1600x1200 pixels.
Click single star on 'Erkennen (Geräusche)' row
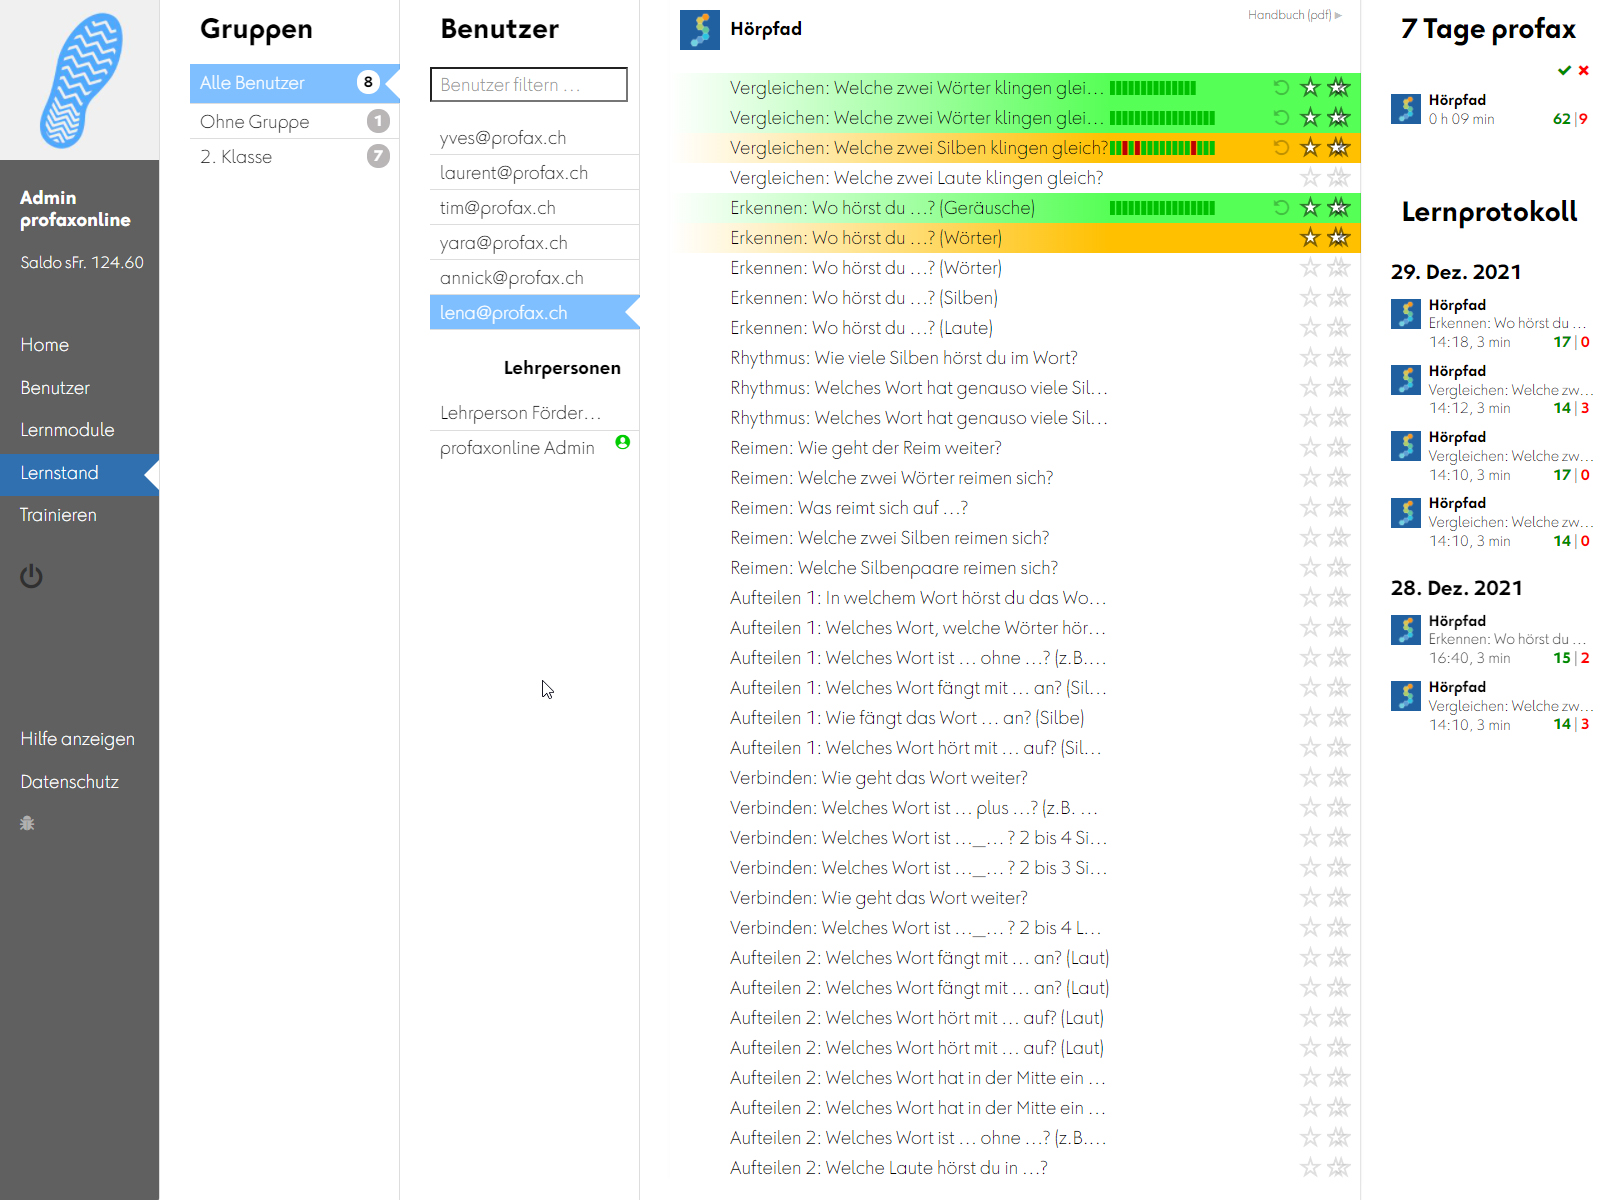(x=1310, y=208)
